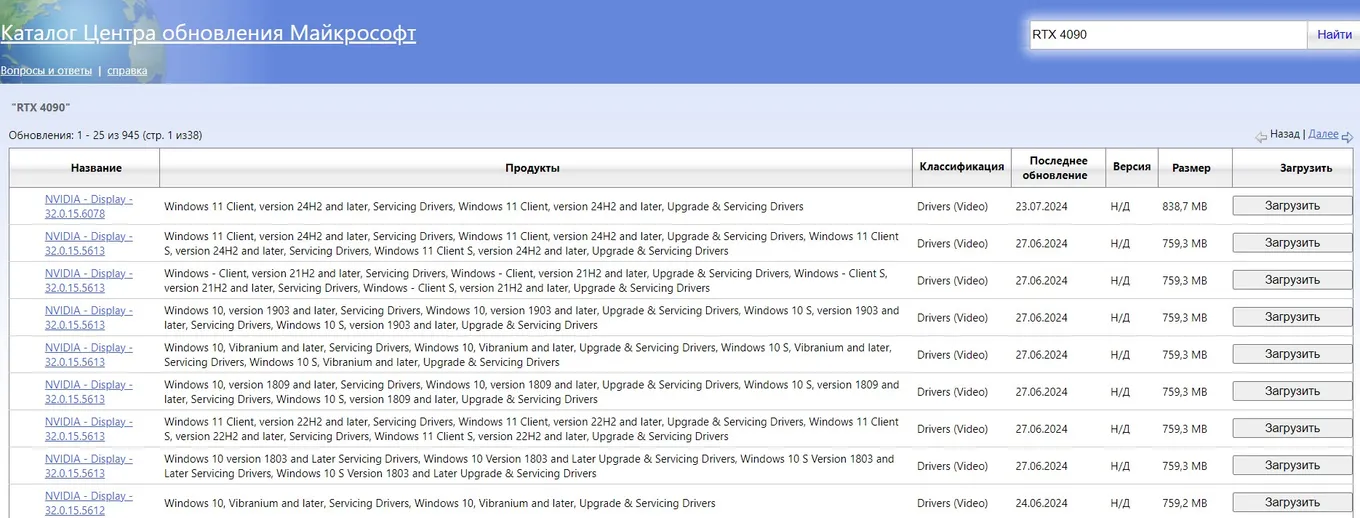Select products text mentioning version 21H2
The width and height of the screenshot is (1360, 518).
tap(526, 280)
